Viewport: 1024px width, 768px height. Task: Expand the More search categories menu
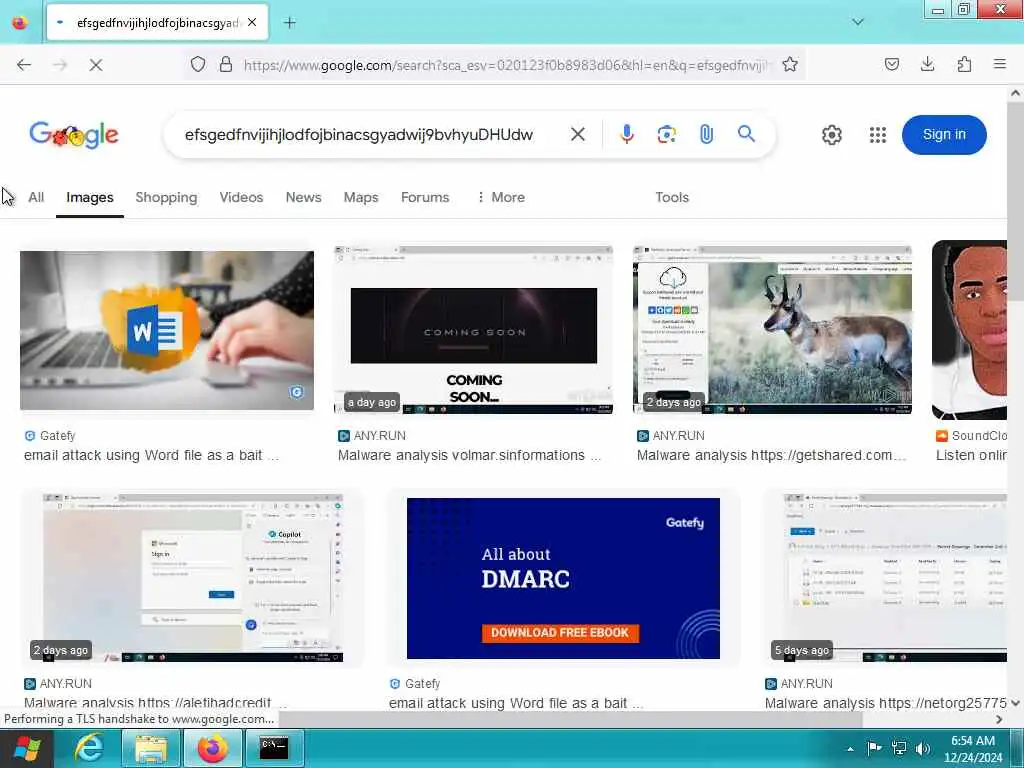[x=501, y=197]
